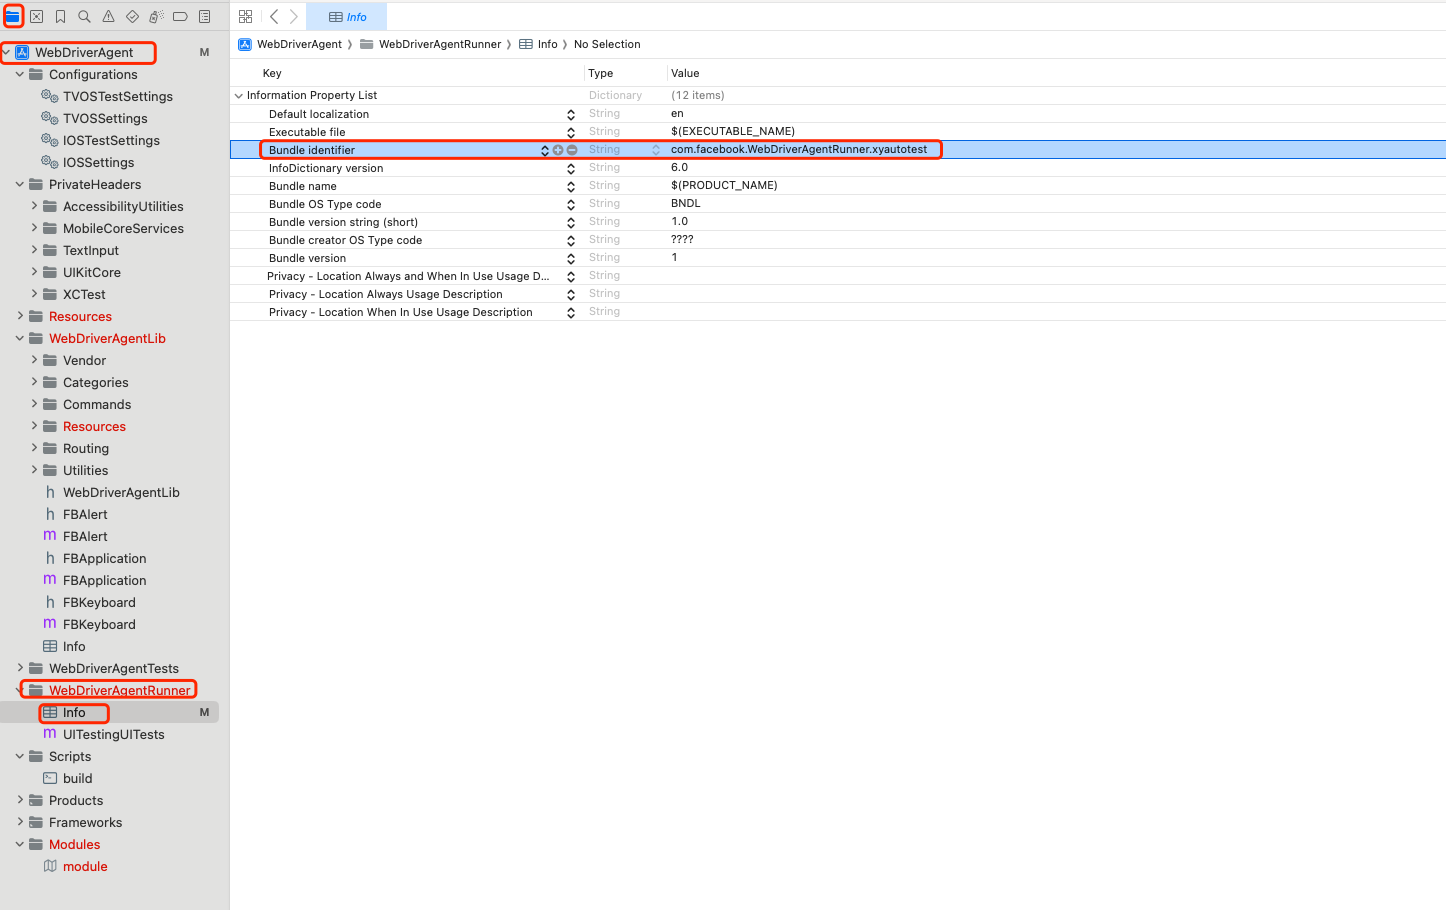The image size is (1446, 910).
Task: Open key stepper for Bundle name
Action: pyautogui.click(x=571, y=186)
